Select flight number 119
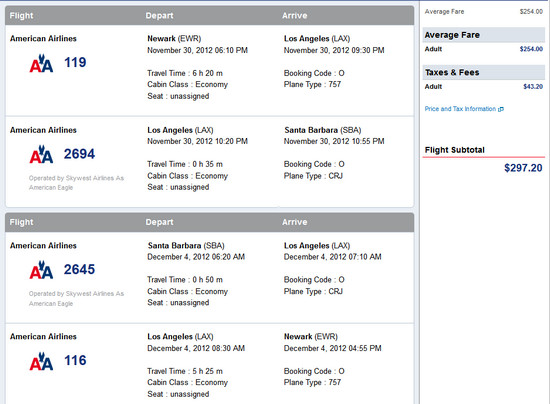 coord(75,62)
